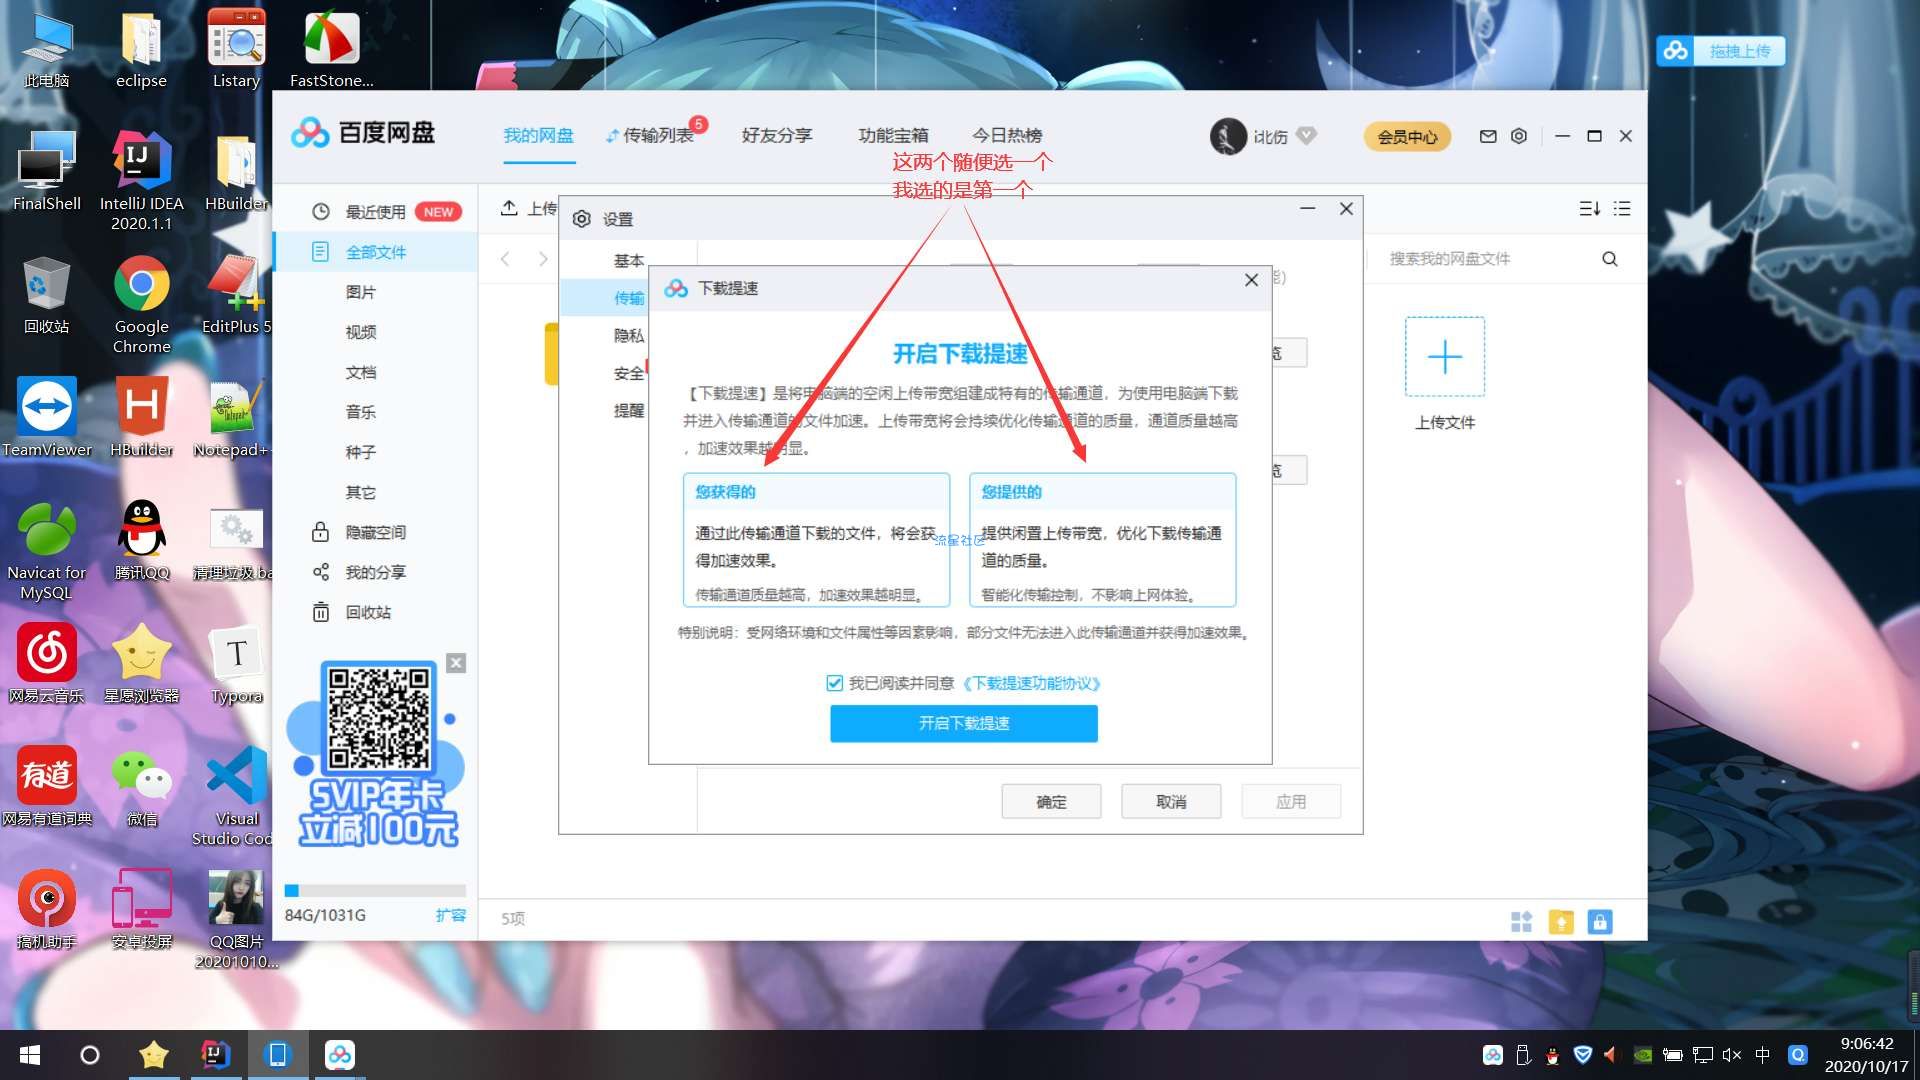Switch to 功能宝箱 tab
1920x1080 pixels.
tap(893, 136)
